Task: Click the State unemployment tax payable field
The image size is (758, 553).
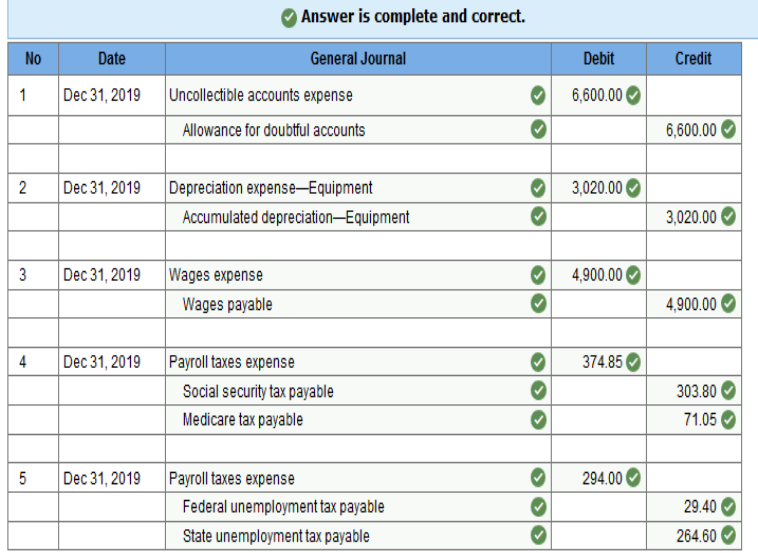Action: pos(358,536)
